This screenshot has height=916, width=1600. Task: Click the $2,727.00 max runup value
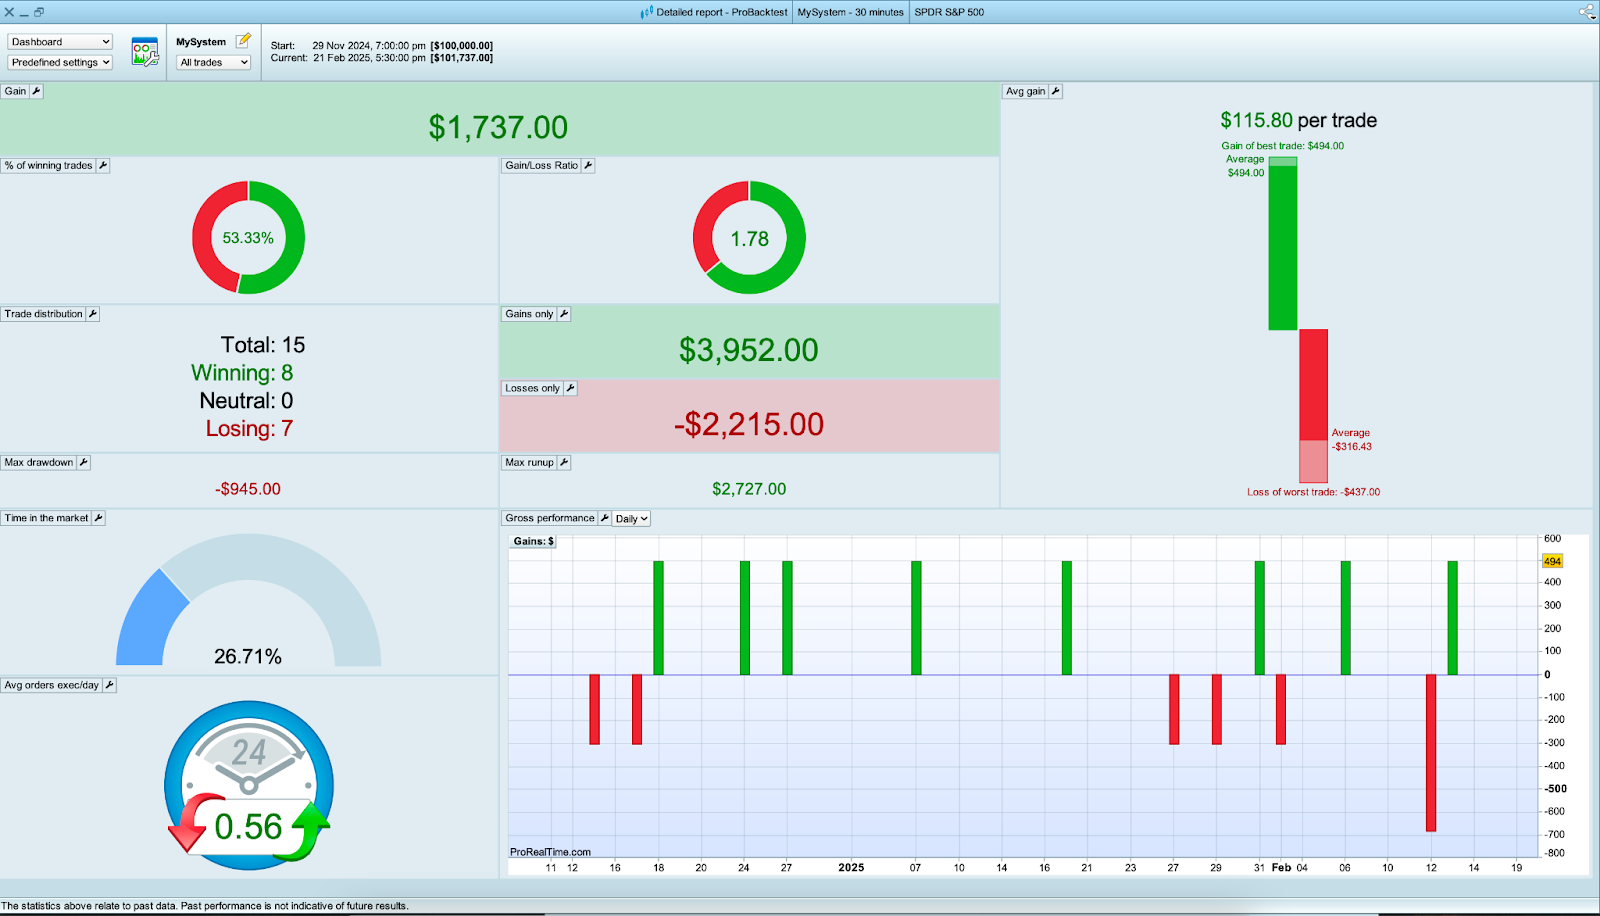coord(749,489)
